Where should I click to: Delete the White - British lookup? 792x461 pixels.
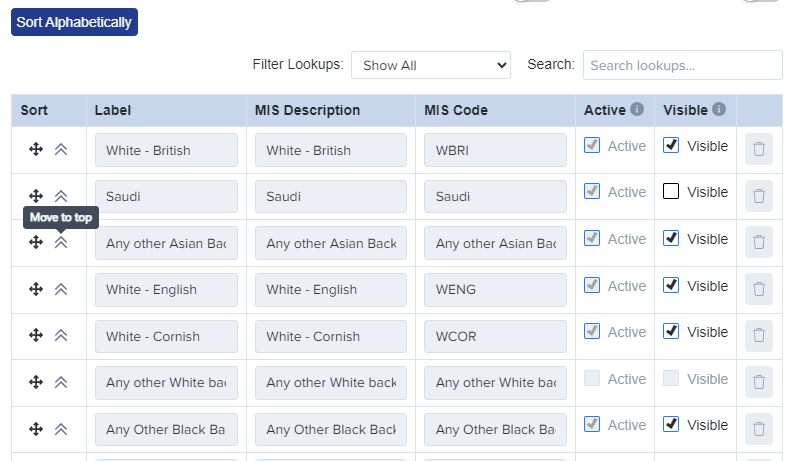coord(759,149)
